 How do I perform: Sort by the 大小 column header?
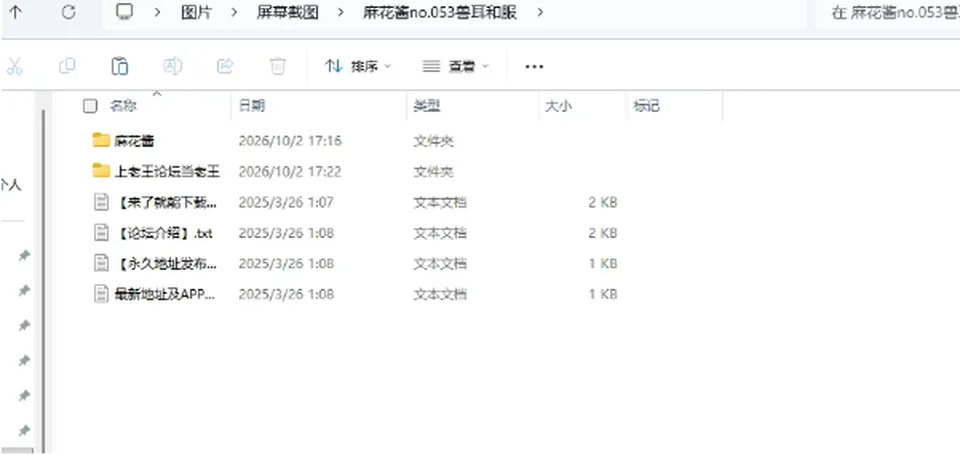pos(558,106)
